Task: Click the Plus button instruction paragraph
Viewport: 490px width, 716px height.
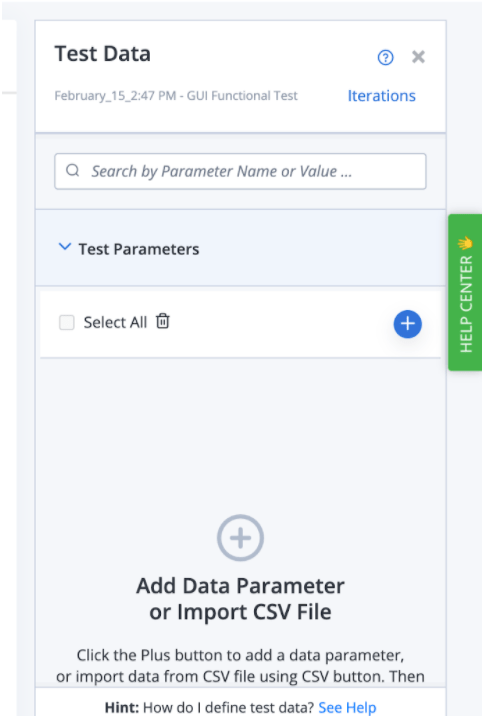Action: (240, 665)
